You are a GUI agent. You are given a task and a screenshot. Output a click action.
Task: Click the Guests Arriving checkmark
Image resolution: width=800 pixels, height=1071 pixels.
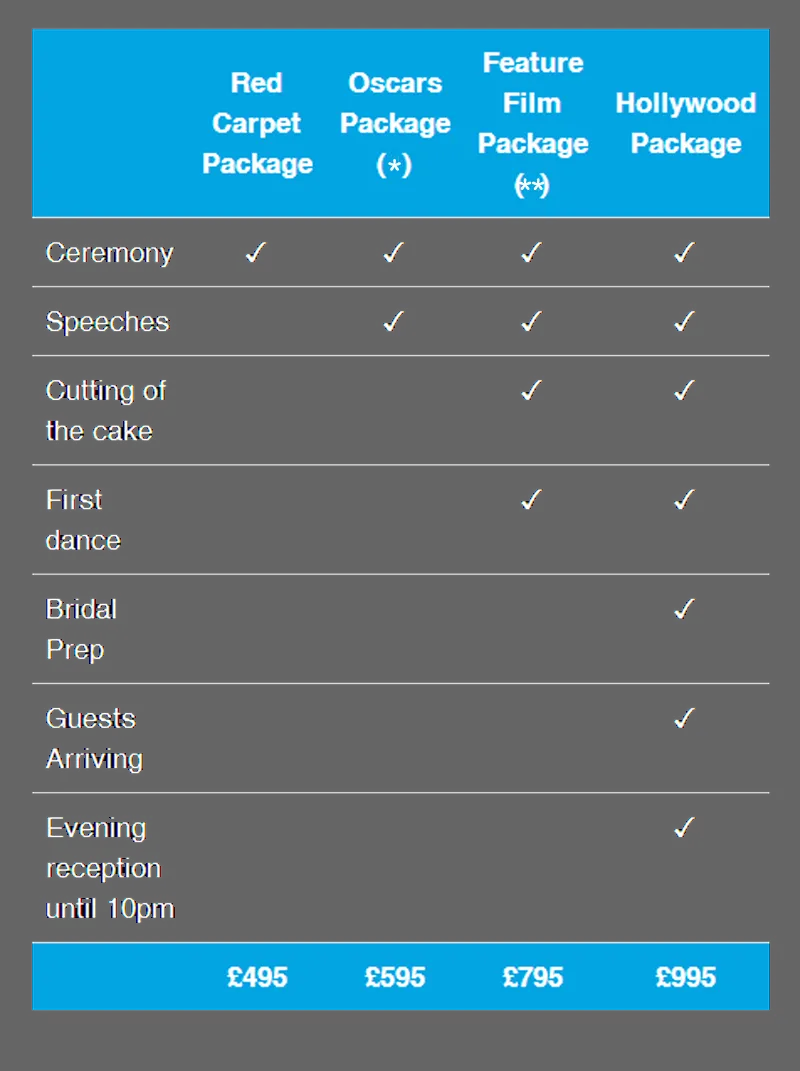685,718
